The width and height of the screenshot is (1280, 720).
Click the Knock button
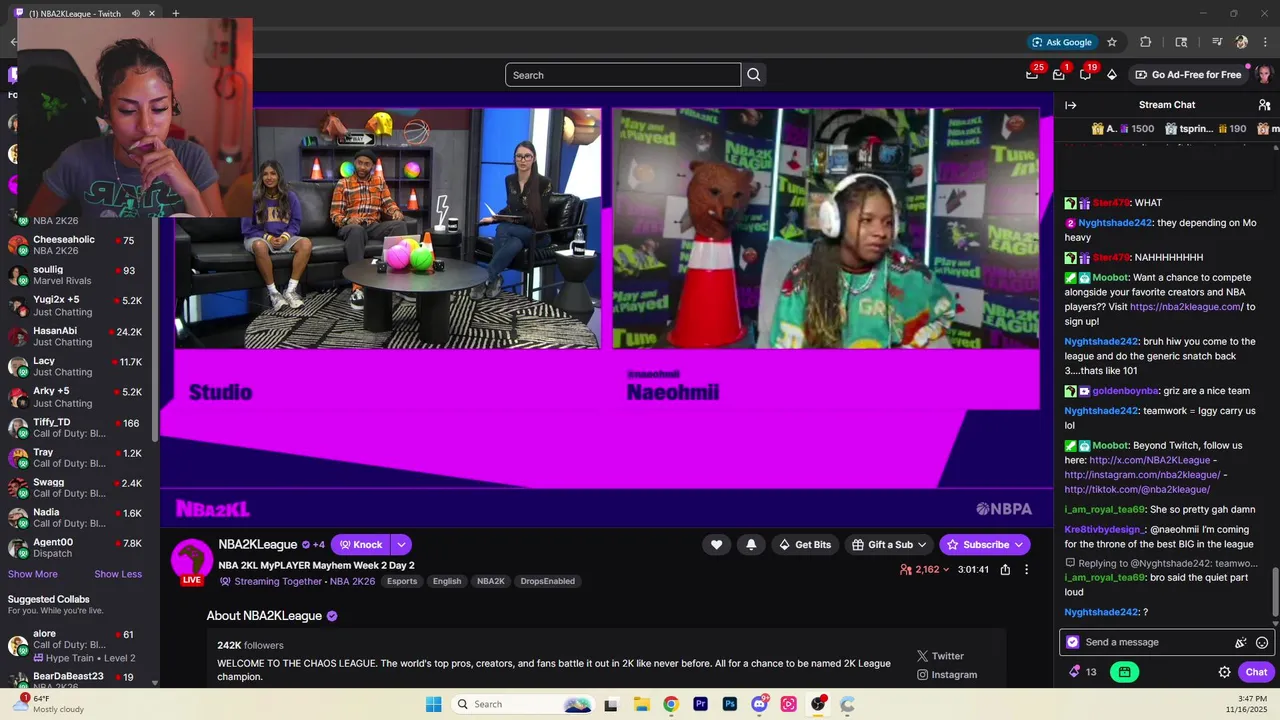point(360,545)
